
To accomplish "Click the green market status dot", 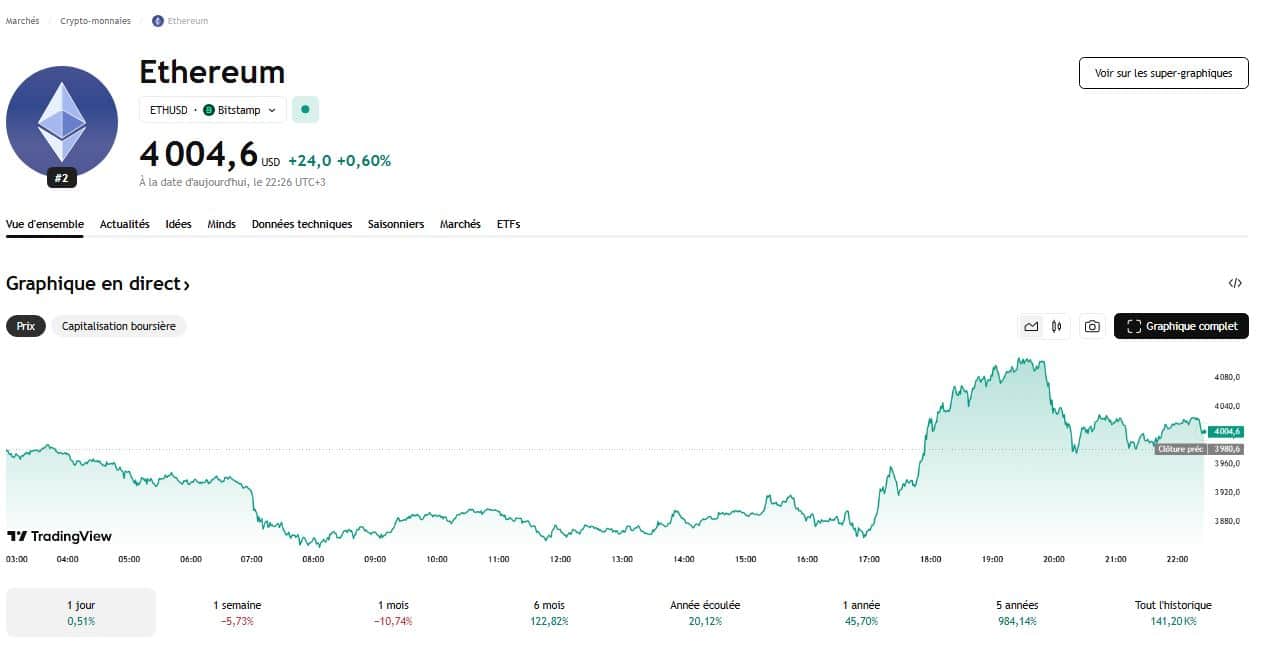I will (305, 110).
